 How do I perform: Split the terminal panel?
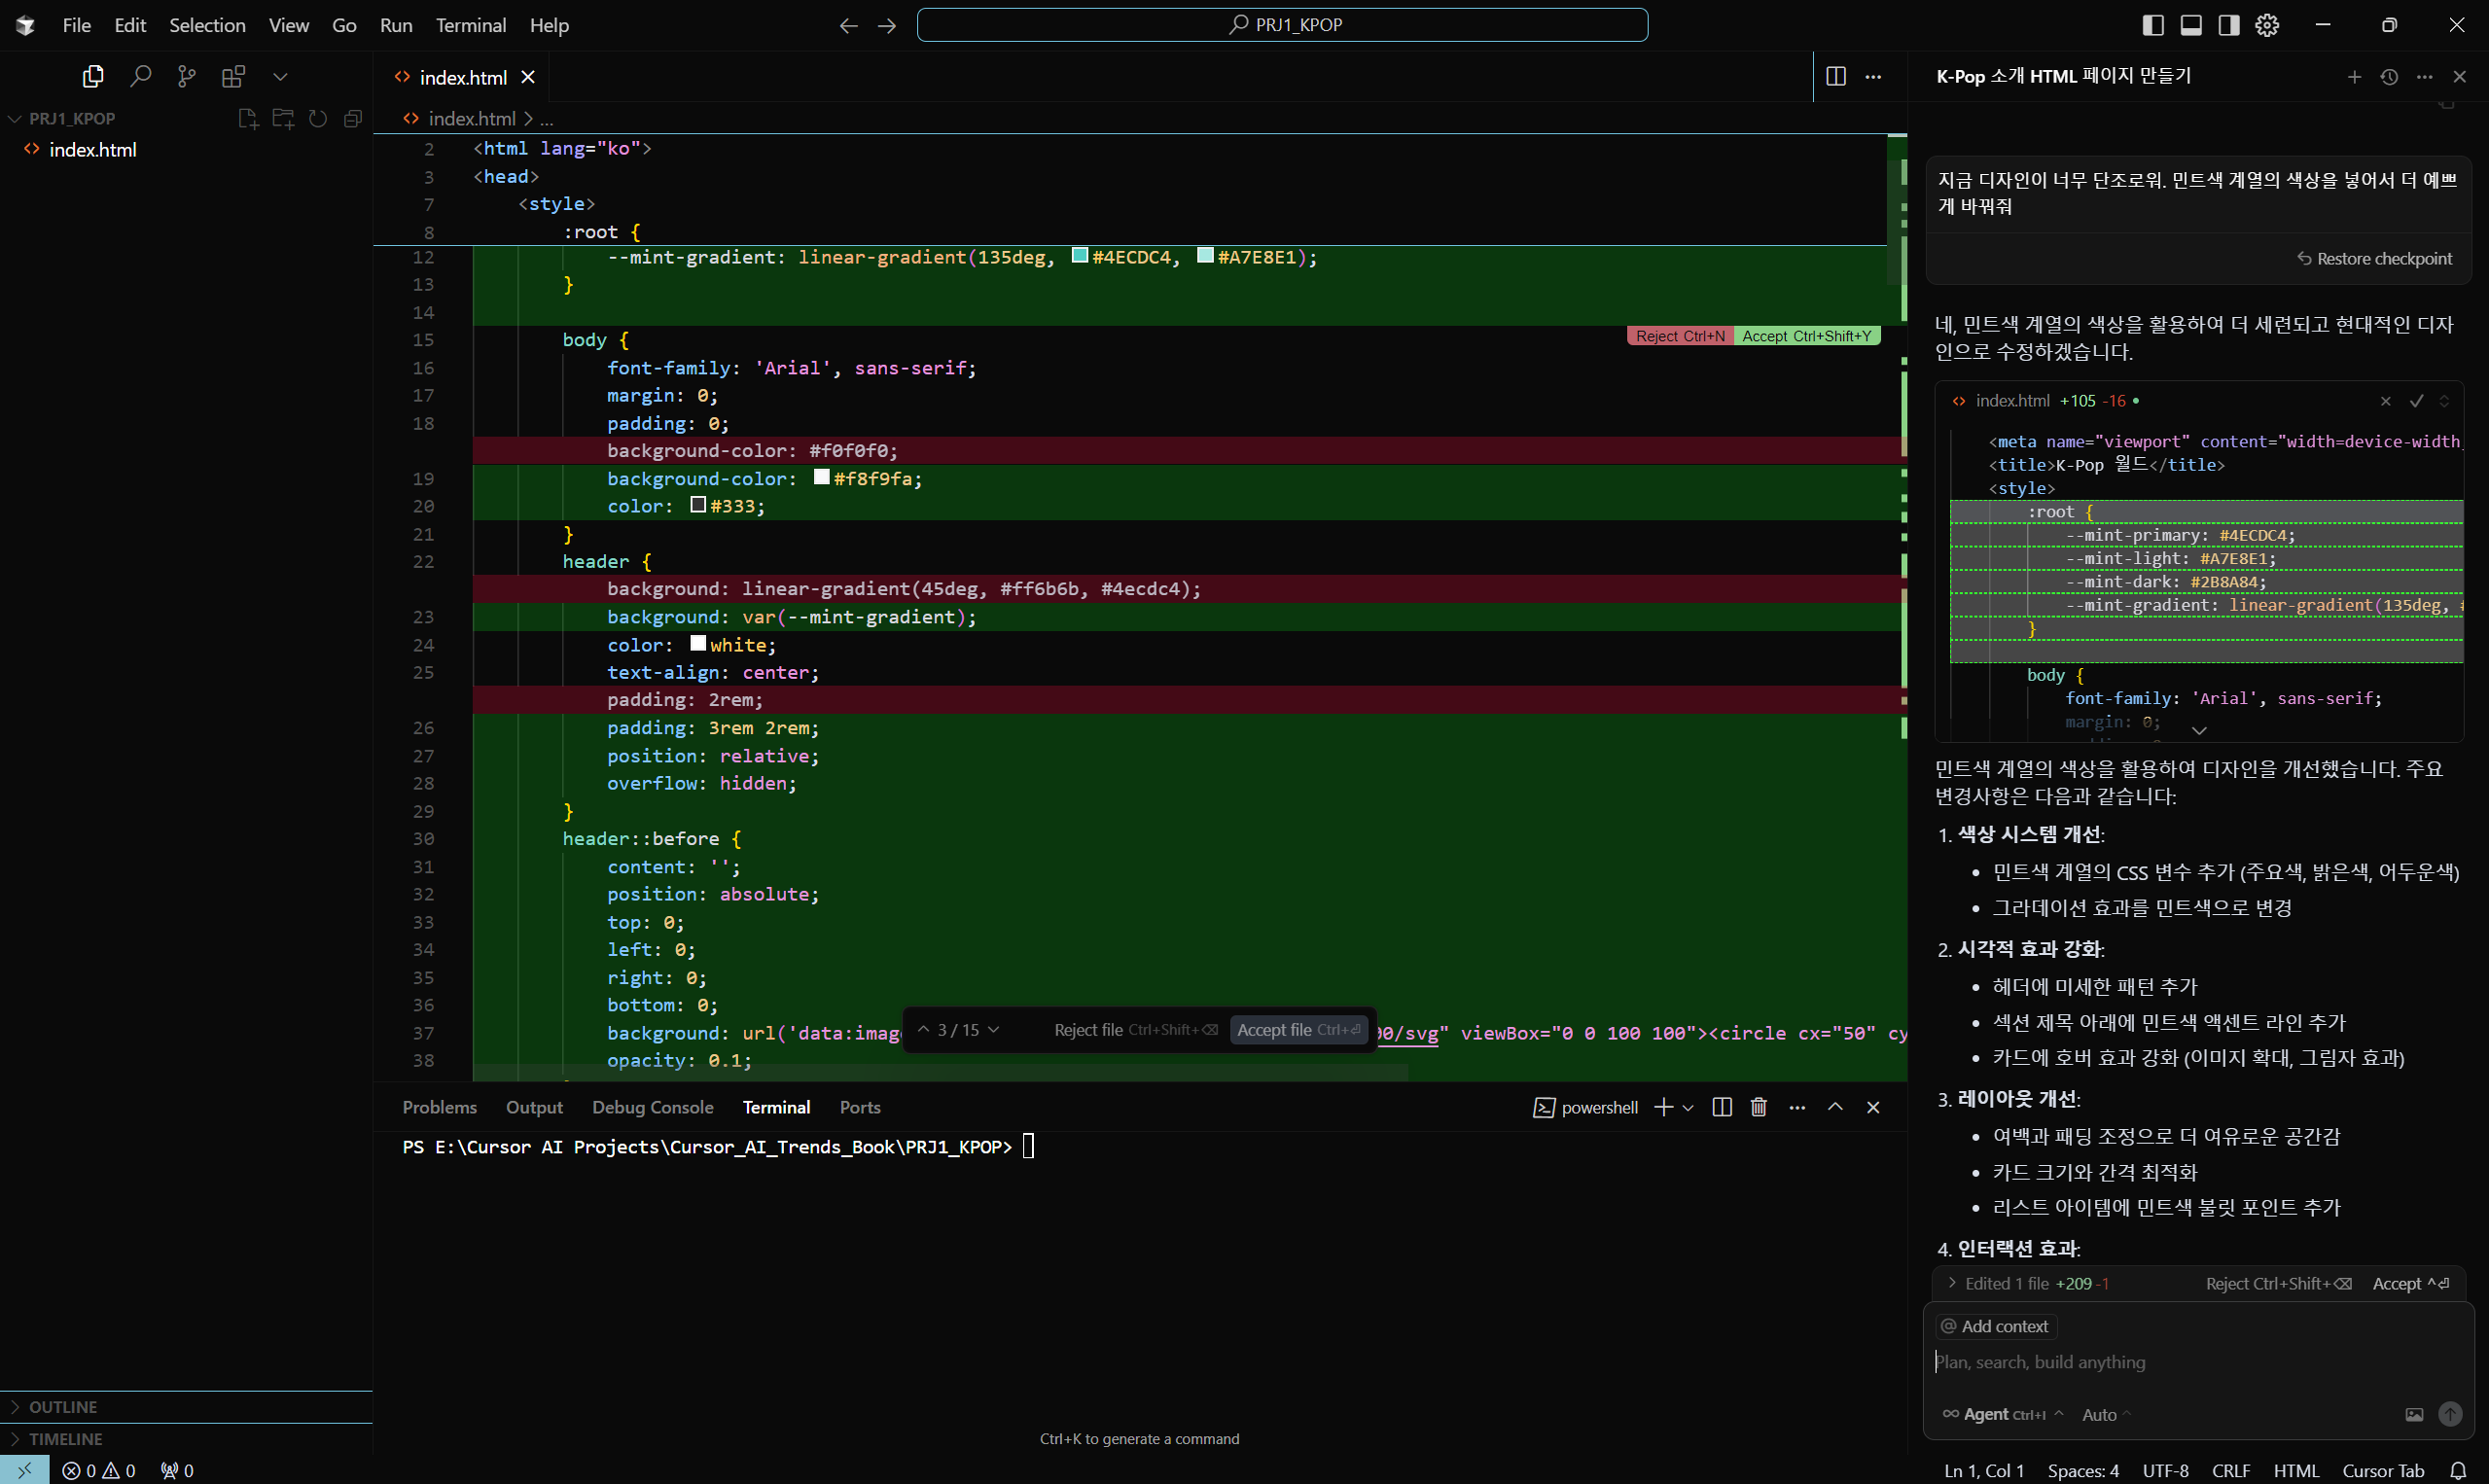tap(1722, 1107)
